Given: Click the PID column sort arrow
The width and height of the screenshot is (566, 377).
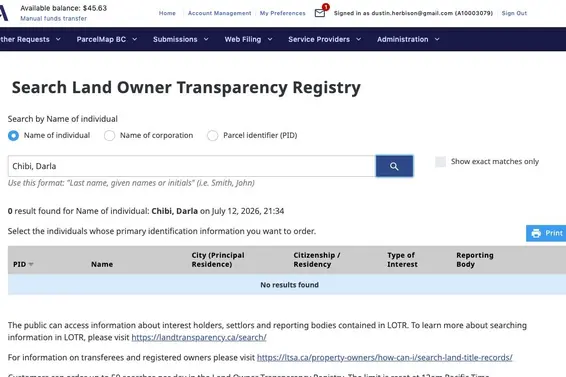Looking at the screenshot, I should click(31, 265).
